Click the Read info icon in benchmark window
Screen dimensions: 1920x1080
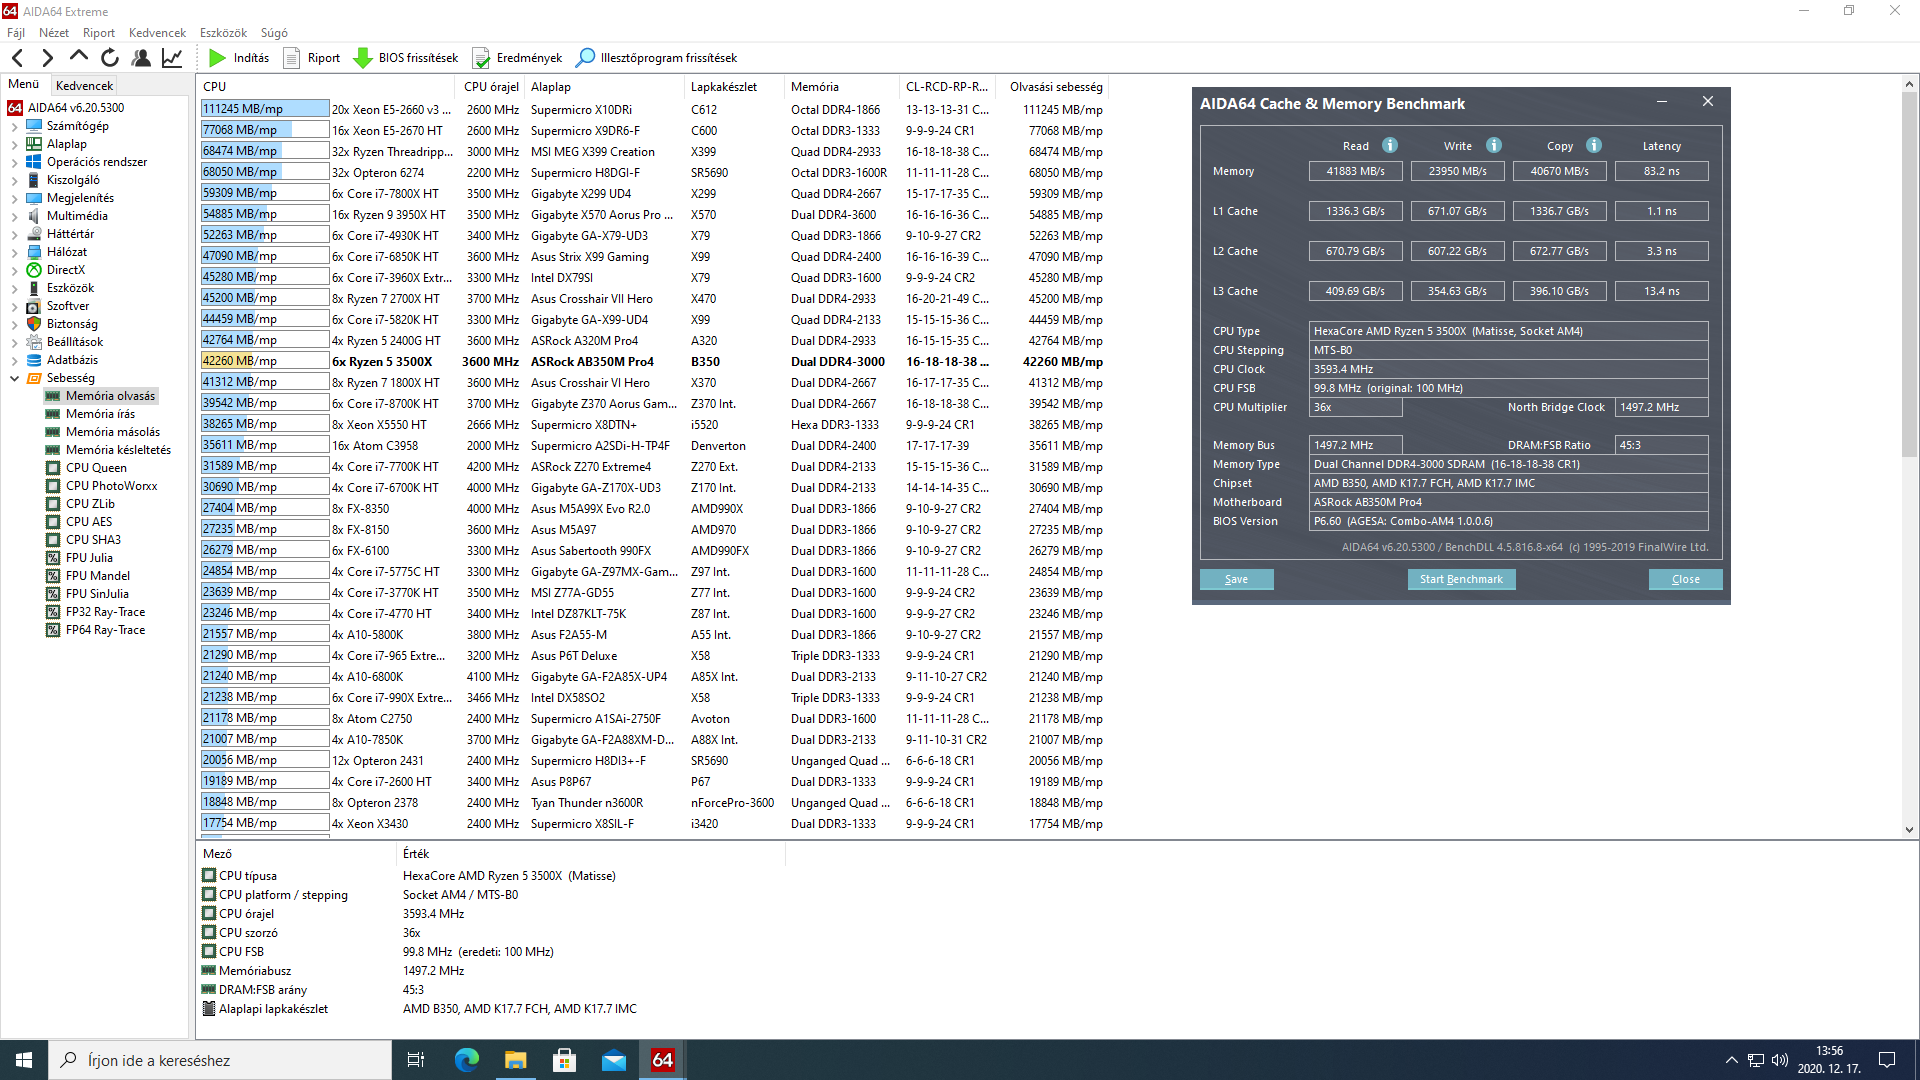(x=1390, y=145)
